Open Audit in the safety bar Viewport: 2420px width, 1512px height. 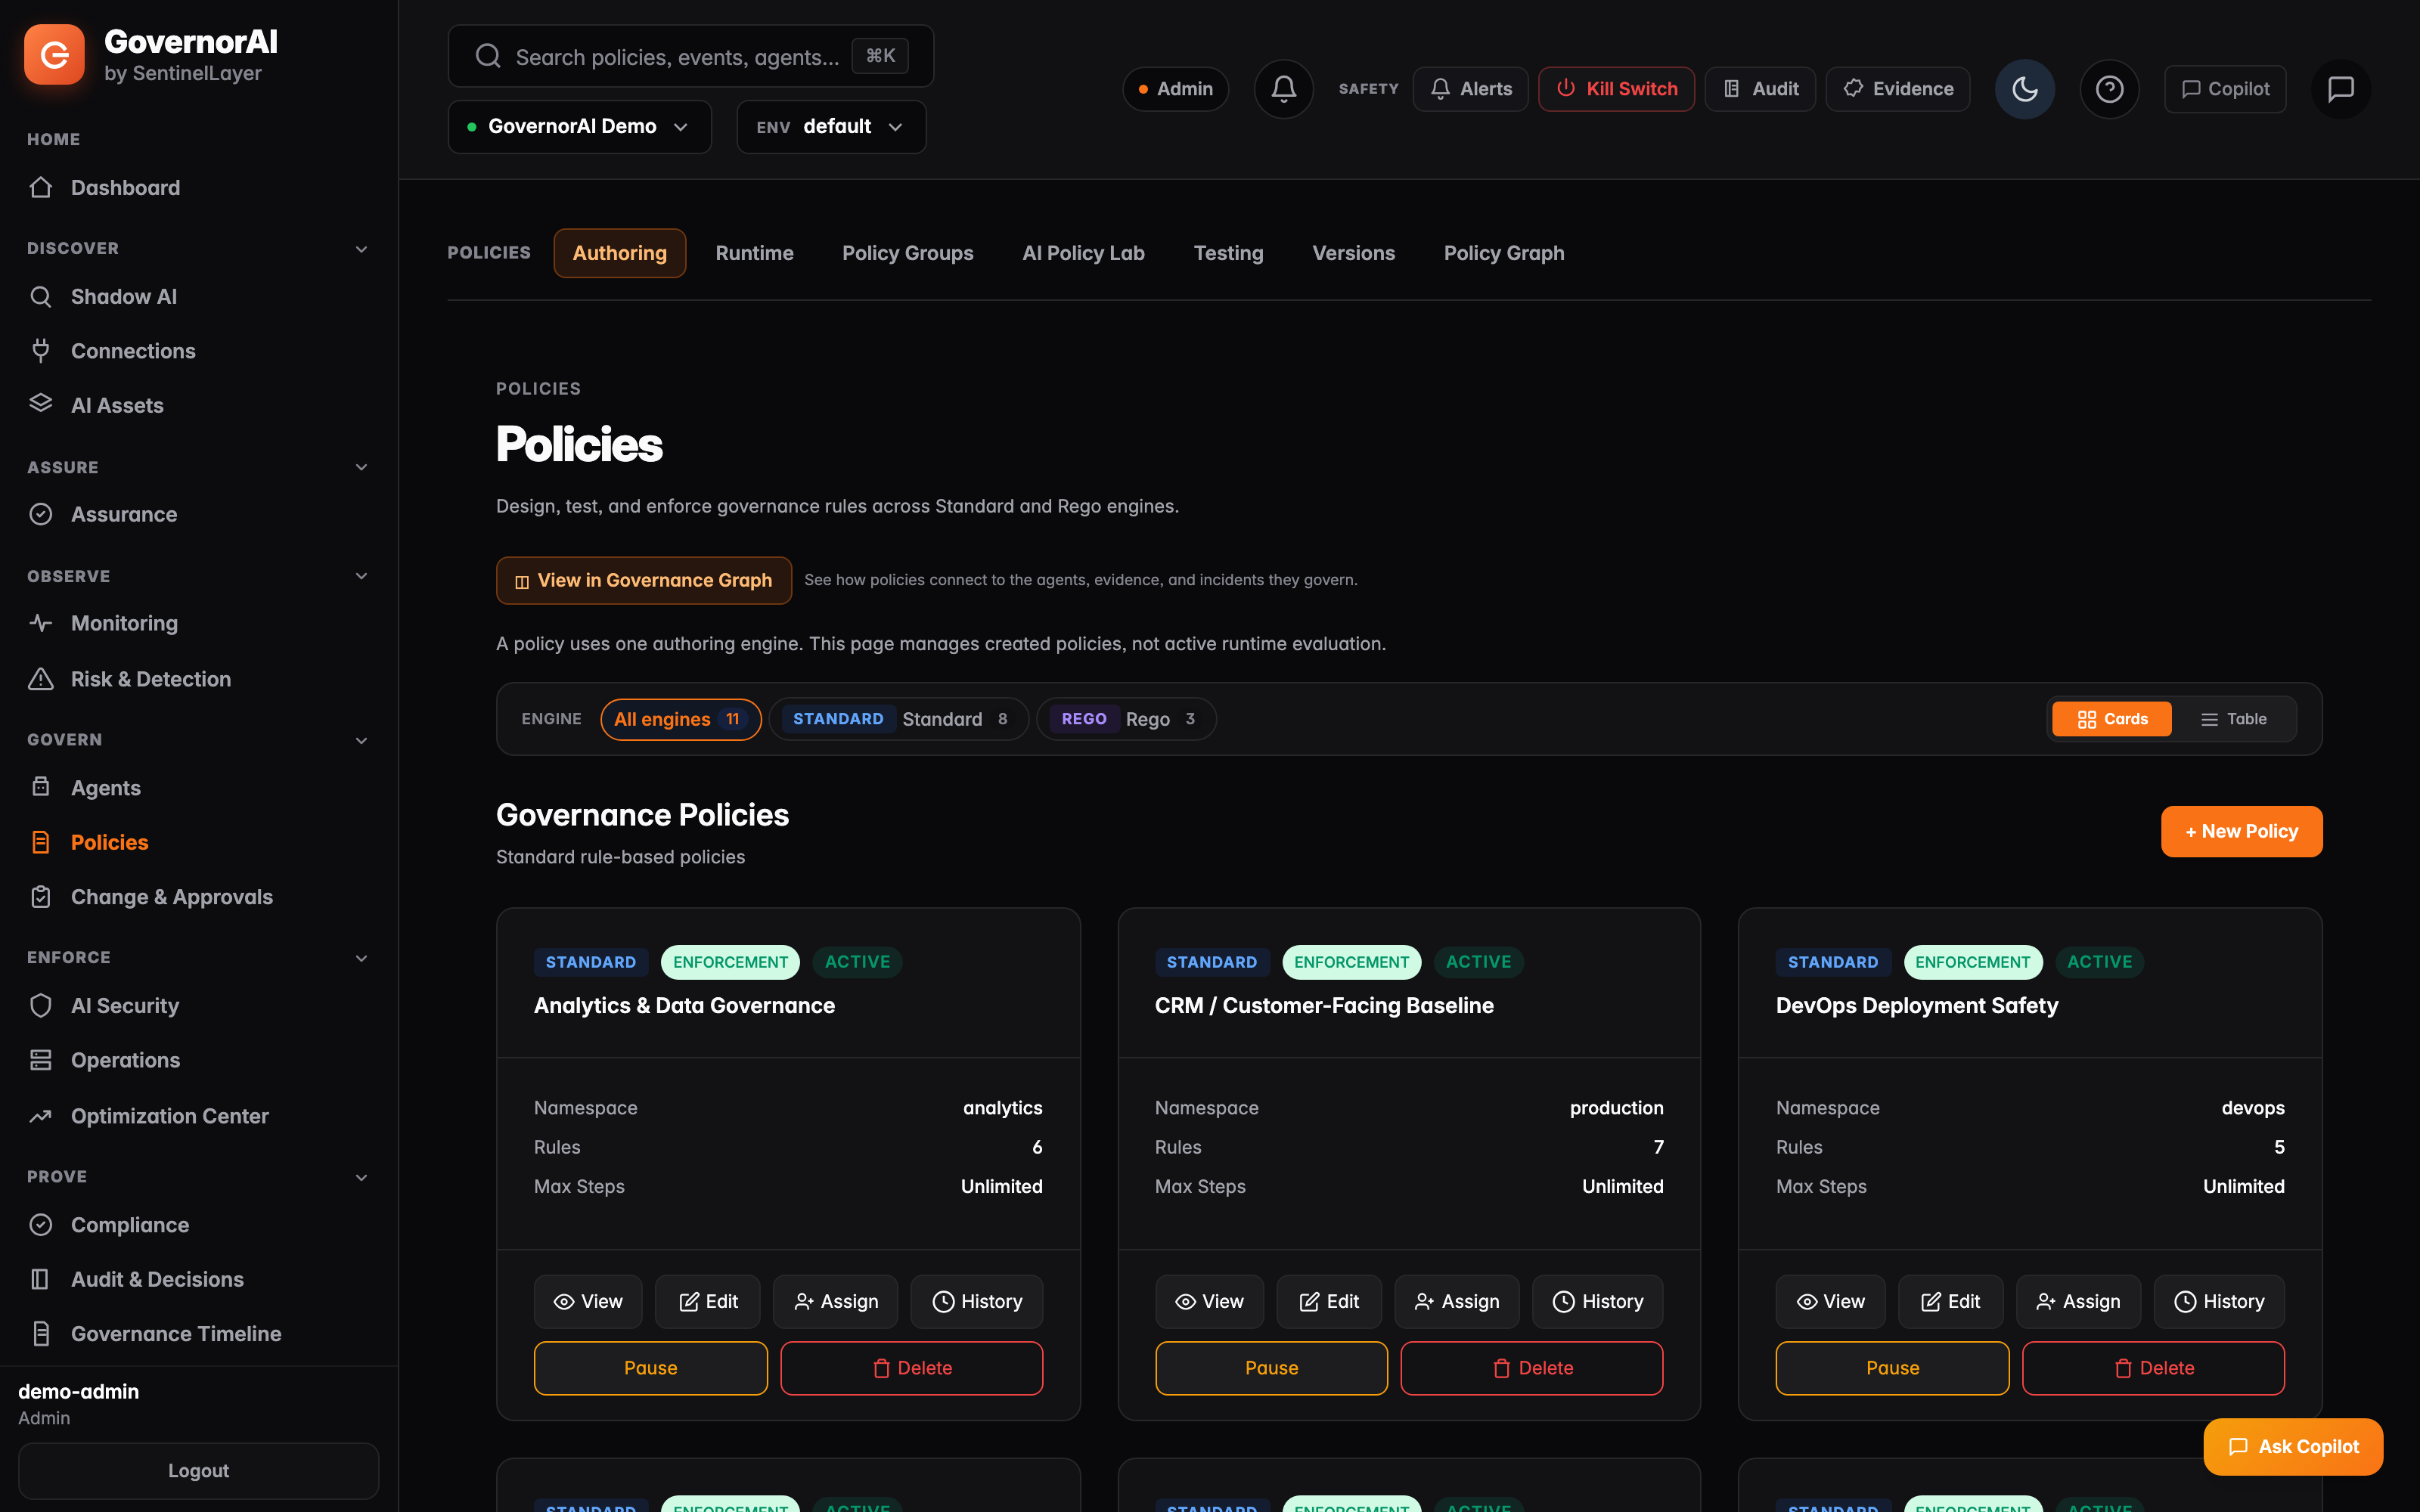[x=1760, y=89]
